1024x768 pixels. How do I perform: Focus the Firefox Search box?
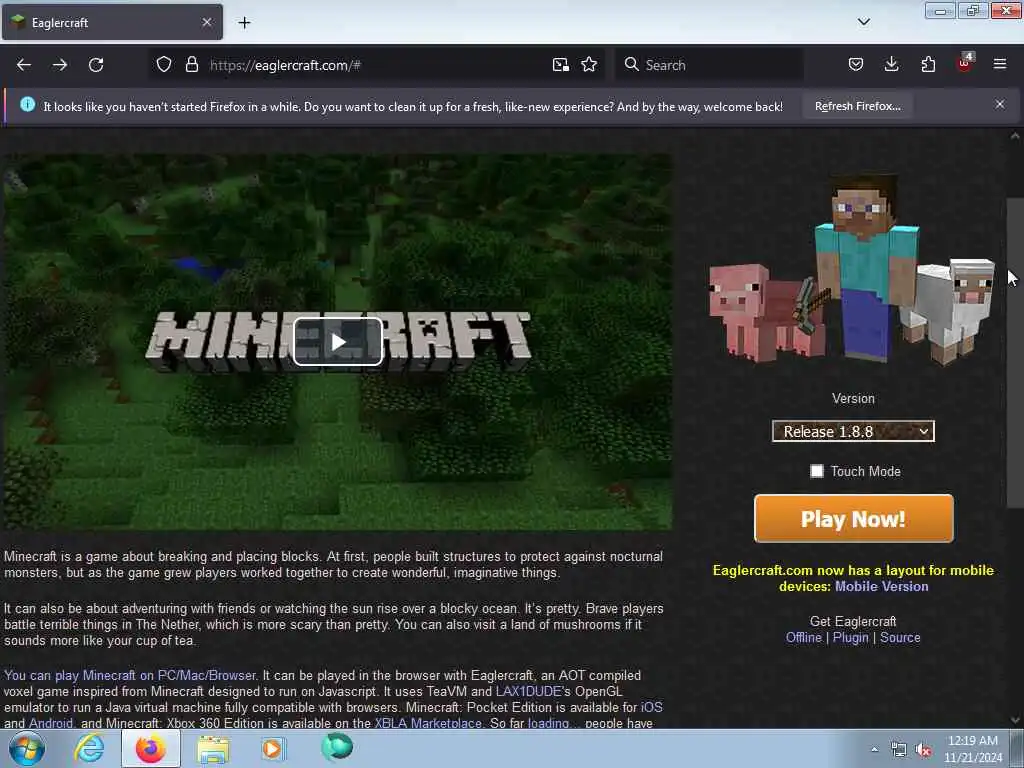click(709, 65)
